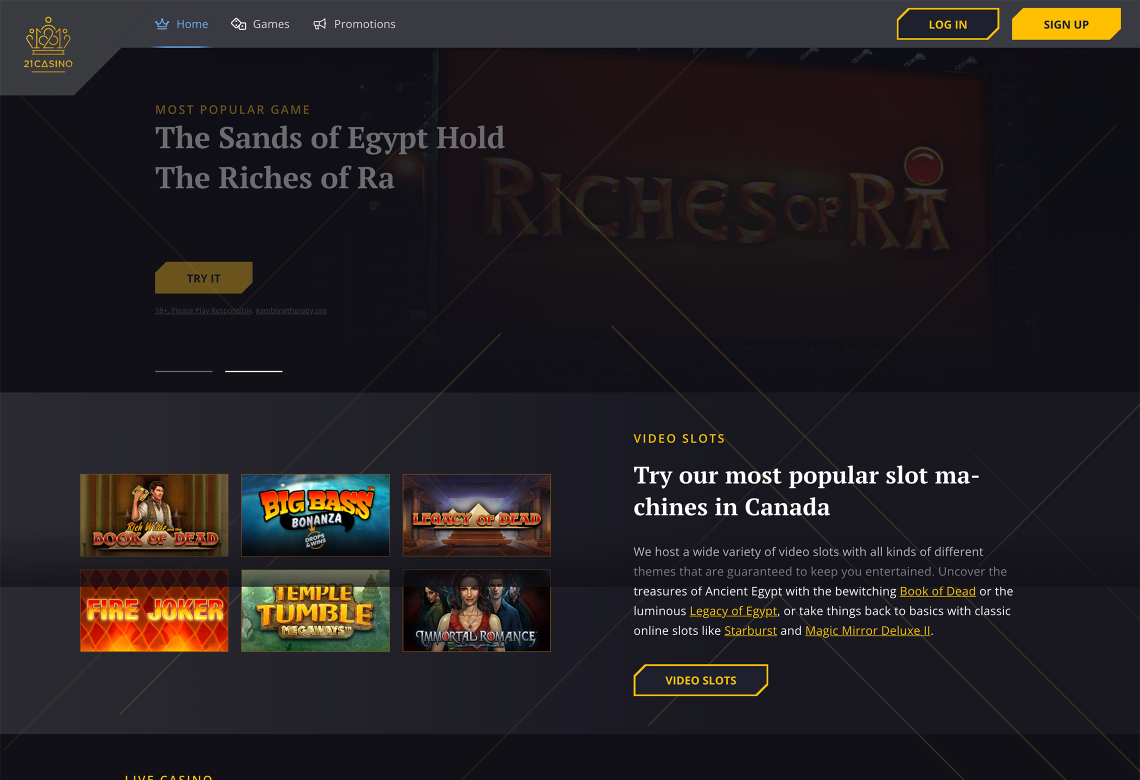The height and width of the screenshot is (780, 1140).
Task: Select the first carousel slide indicator
Action: tap(184, 371)
